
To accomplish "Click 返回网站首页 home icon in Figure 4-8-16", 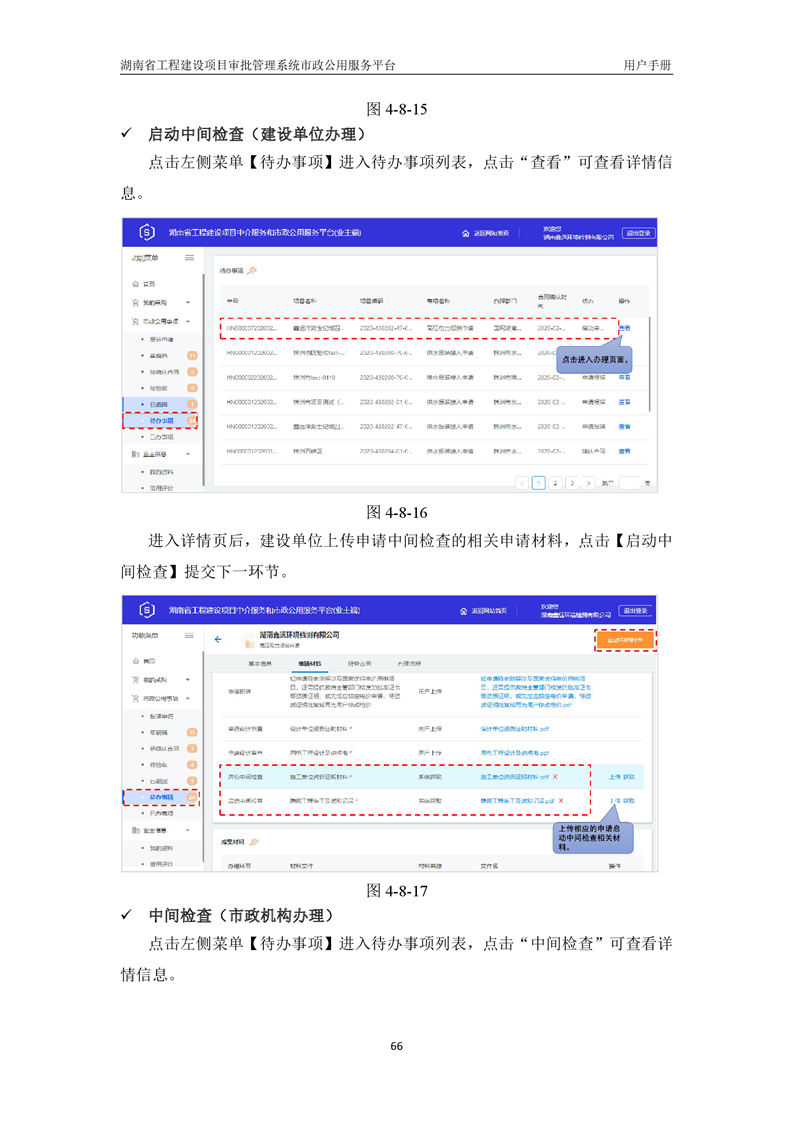I will (466, 233).
